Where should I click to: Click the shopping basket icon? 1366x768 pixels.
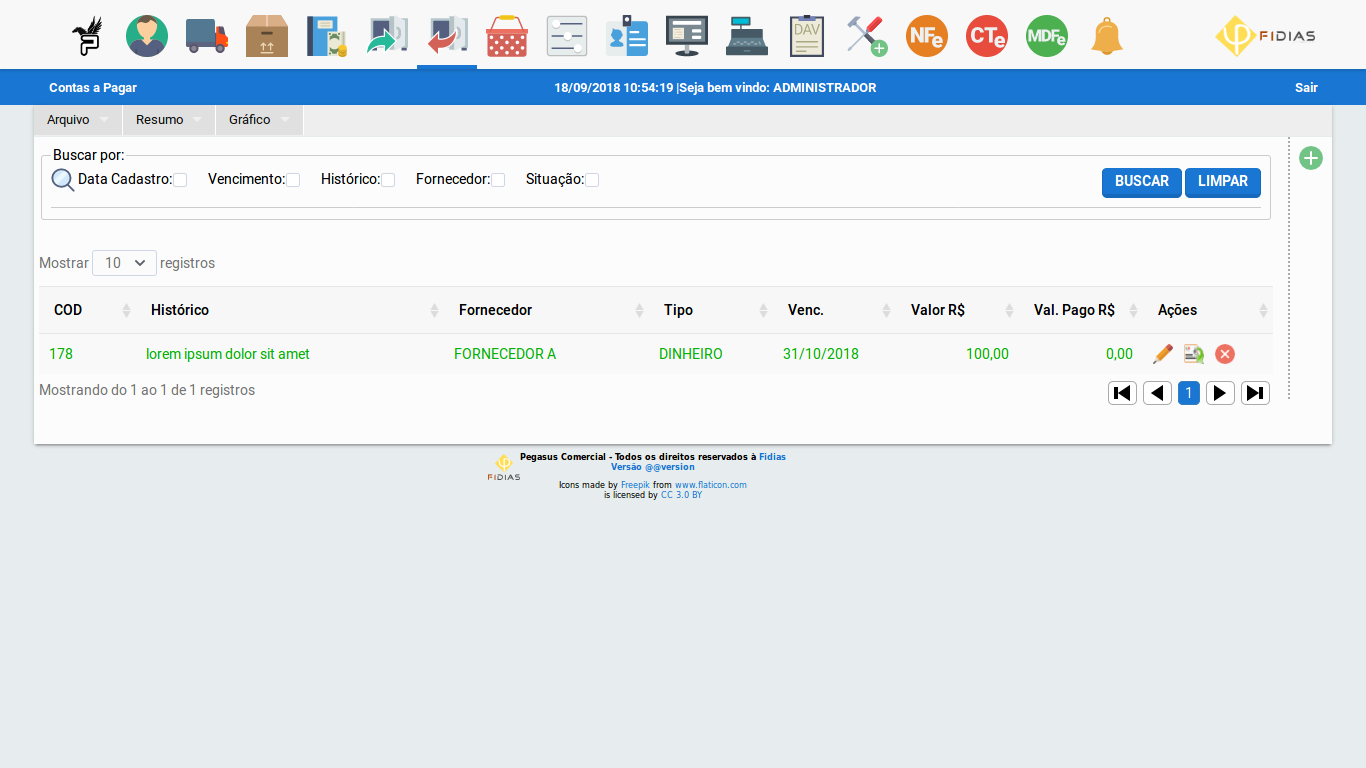(x=507, y=36)
